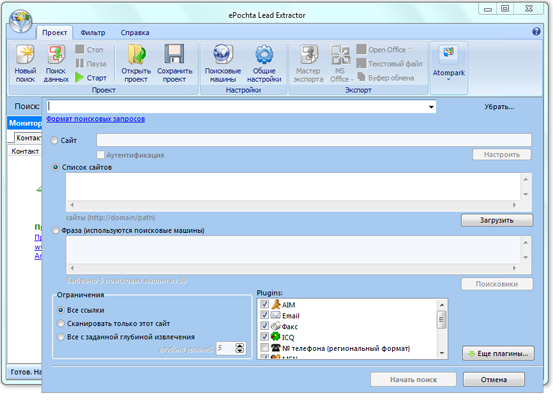This screenshot has height=400, width=553.
Task: Click the Atompark icon
Action: click(x=448, y=53)
